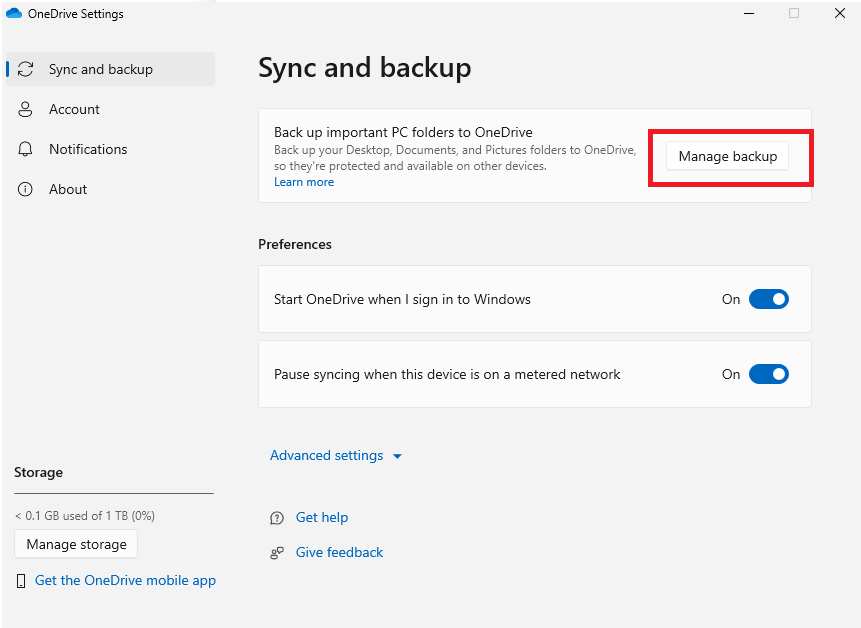Open the Account settings page
The image size is (861, 628).
point(74,110)
